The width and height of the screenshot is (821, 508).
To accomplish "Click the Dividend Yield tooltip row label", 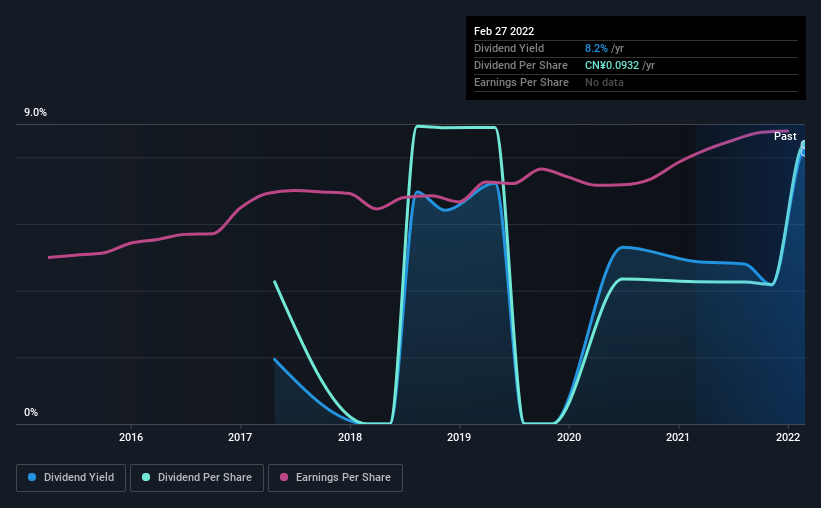I will tap(509, 48).
